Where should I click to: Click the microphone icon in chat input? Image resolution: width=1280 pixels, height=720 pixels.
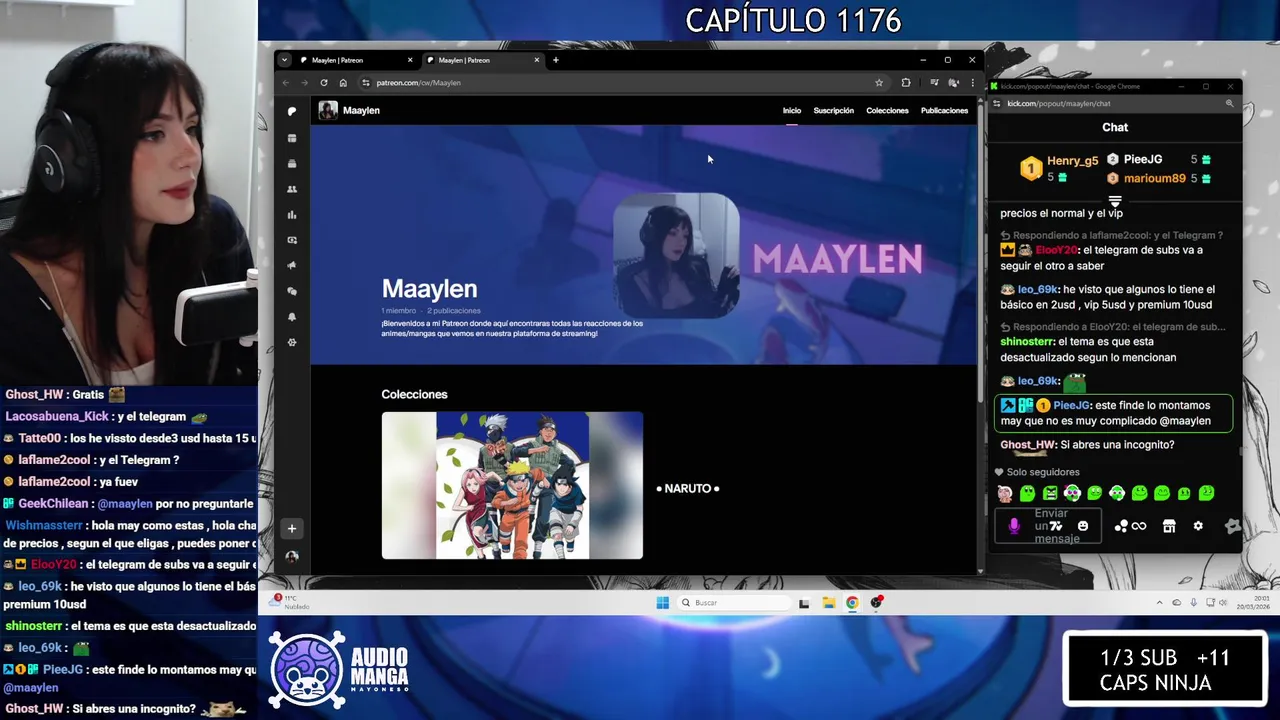1014,526
